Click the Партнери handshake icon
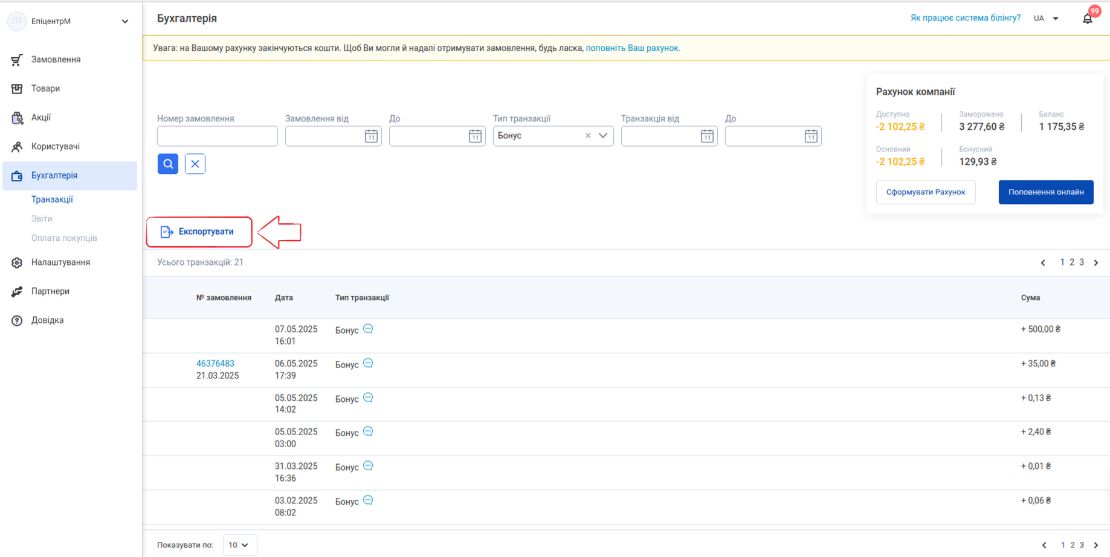1110x557 pixels. tap(17, 292)
